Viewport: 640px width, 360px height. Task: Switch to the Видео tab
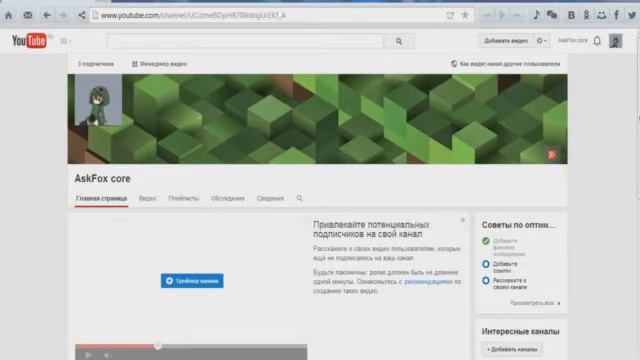(147, 198)
